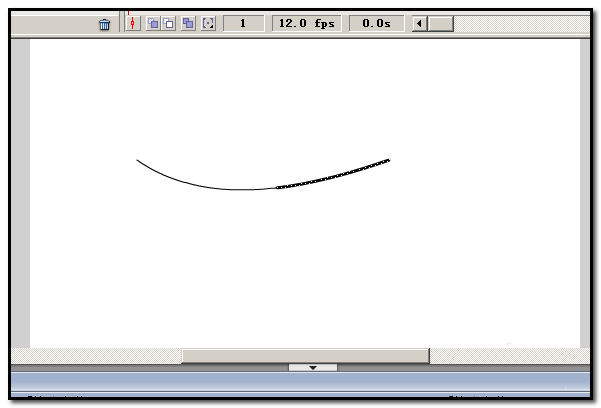
Task: Collapse panel with bottom down-arrow handle
Action: (313, 367)
